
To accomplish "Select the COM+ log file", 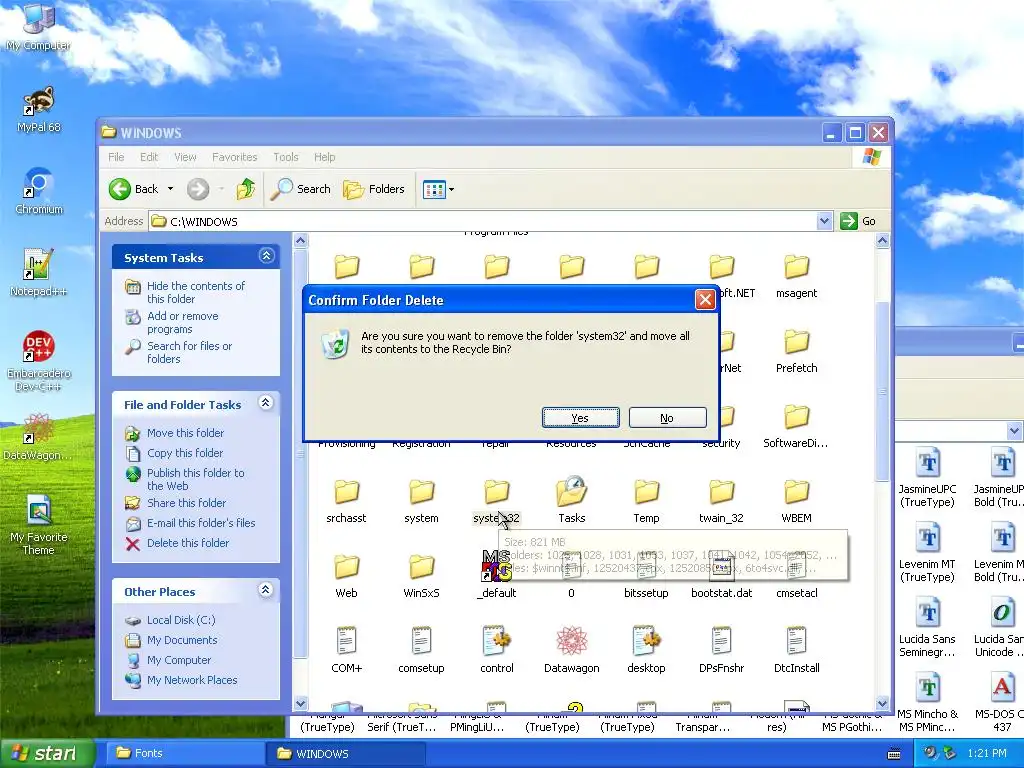I will 346,651.
